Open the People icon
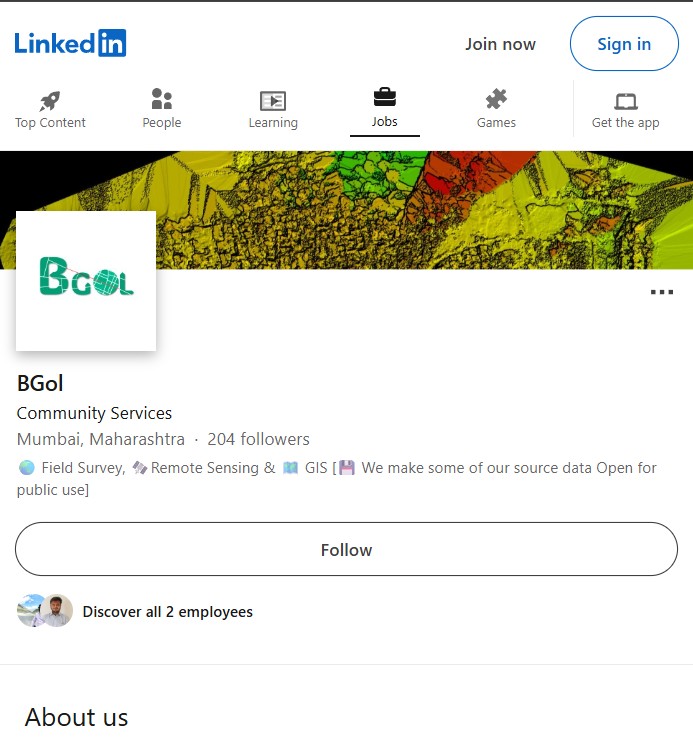The width and height of the screenshot is (693, 740). tap(161, 99)
